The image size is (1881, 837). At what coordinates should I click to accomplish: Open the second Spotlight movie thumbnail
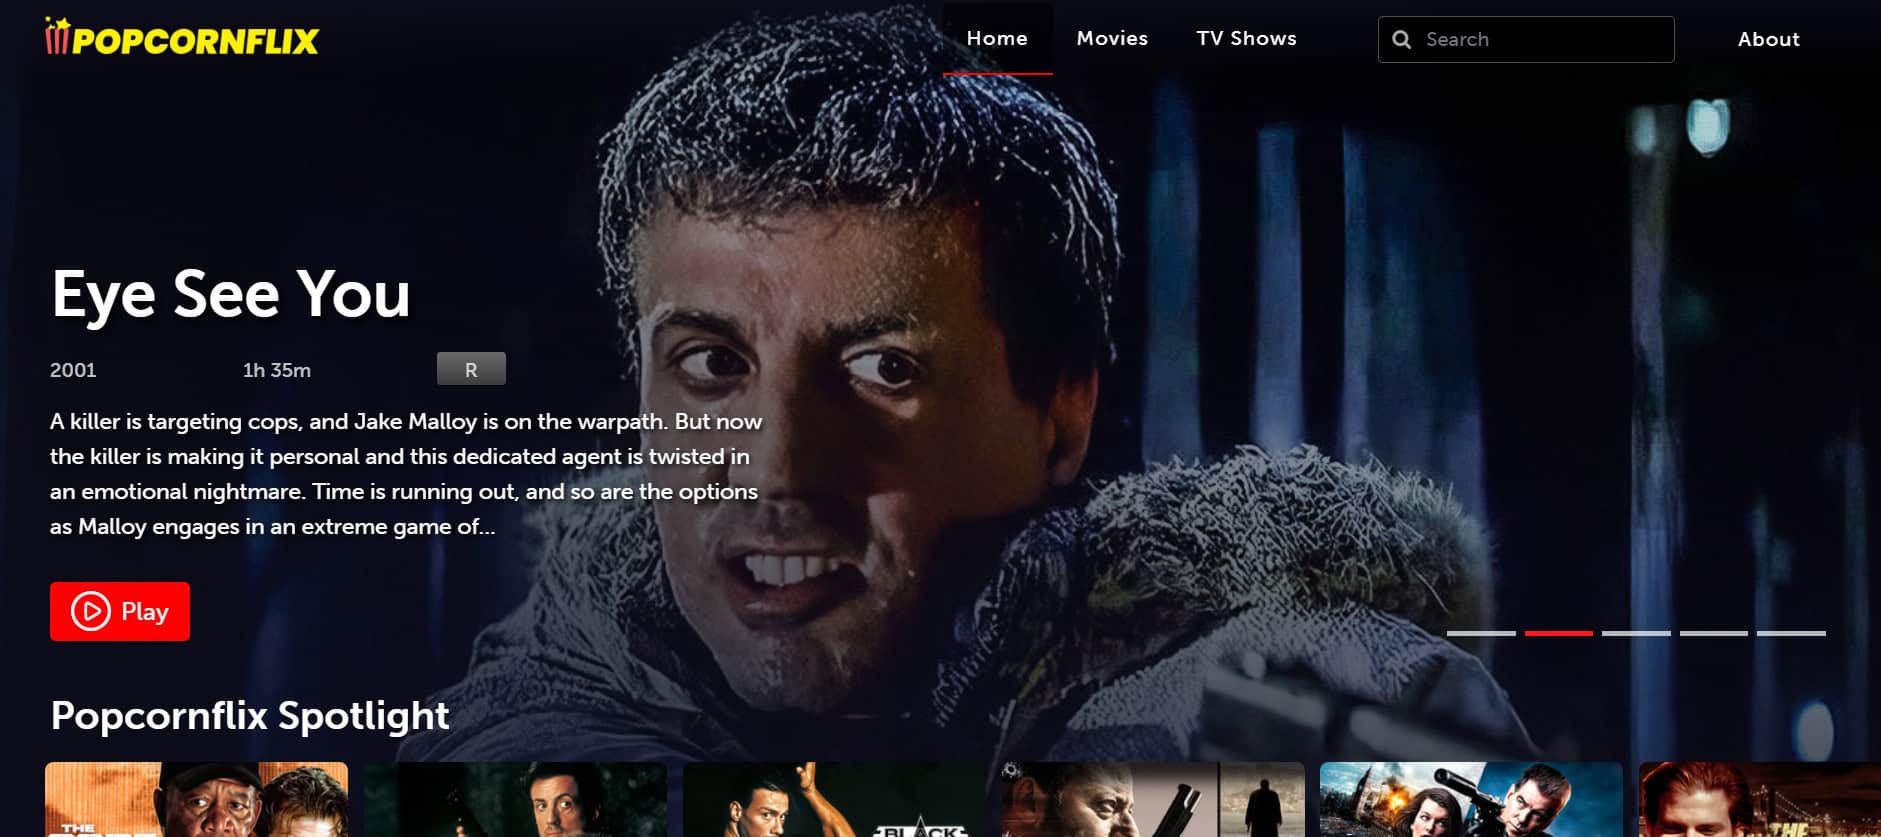point(515,799)
